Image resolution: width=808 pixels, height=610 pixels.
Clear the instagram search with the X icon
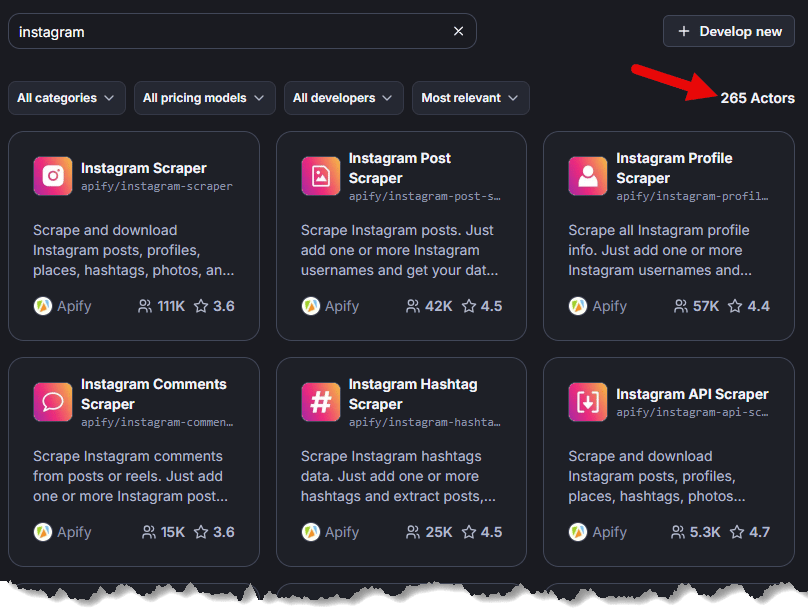[x=458, y=31]
